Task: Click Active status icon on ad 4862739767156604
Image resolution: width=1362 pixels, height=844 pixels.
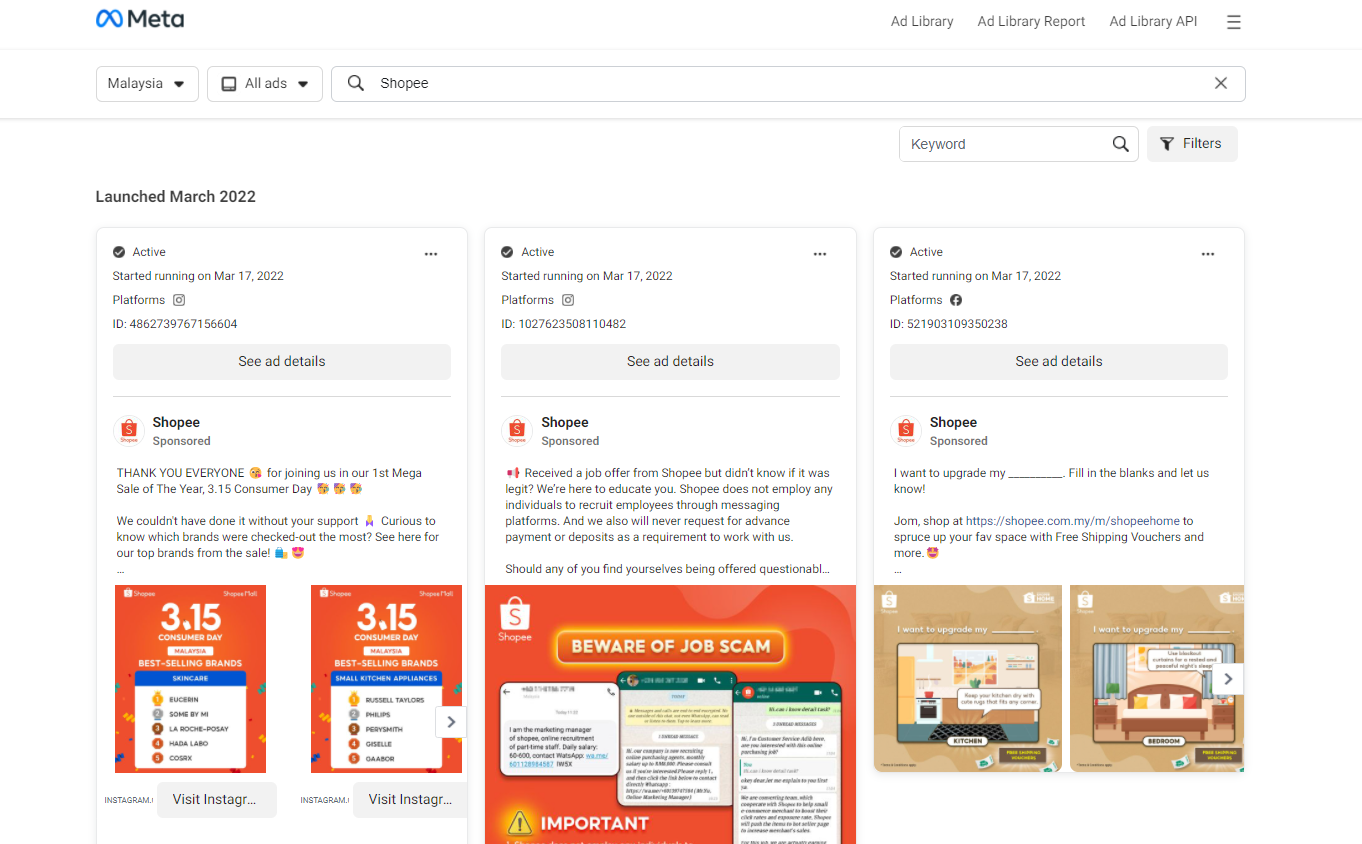Action: click(x=119, y=252)
